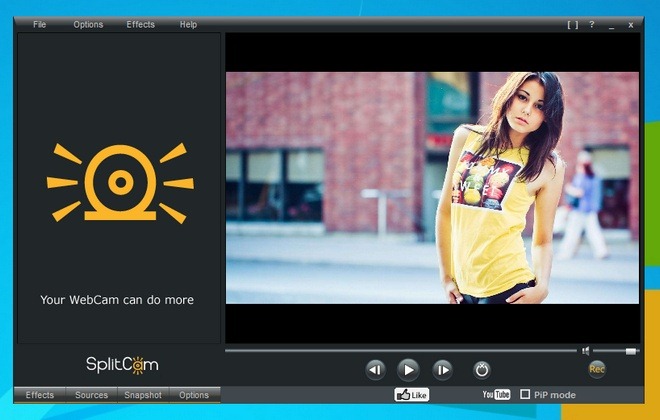The width and height of the screenshot is (660, 420).
Task: Minimize the SplitCam window
Action: [x=611, y=26]
